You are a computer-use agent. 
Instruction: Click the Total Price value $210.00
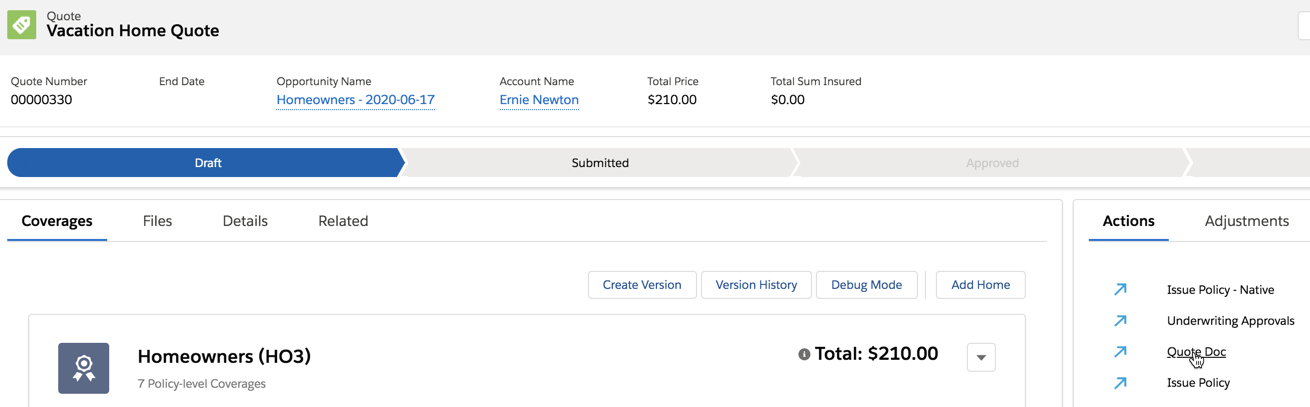(672, 100)
